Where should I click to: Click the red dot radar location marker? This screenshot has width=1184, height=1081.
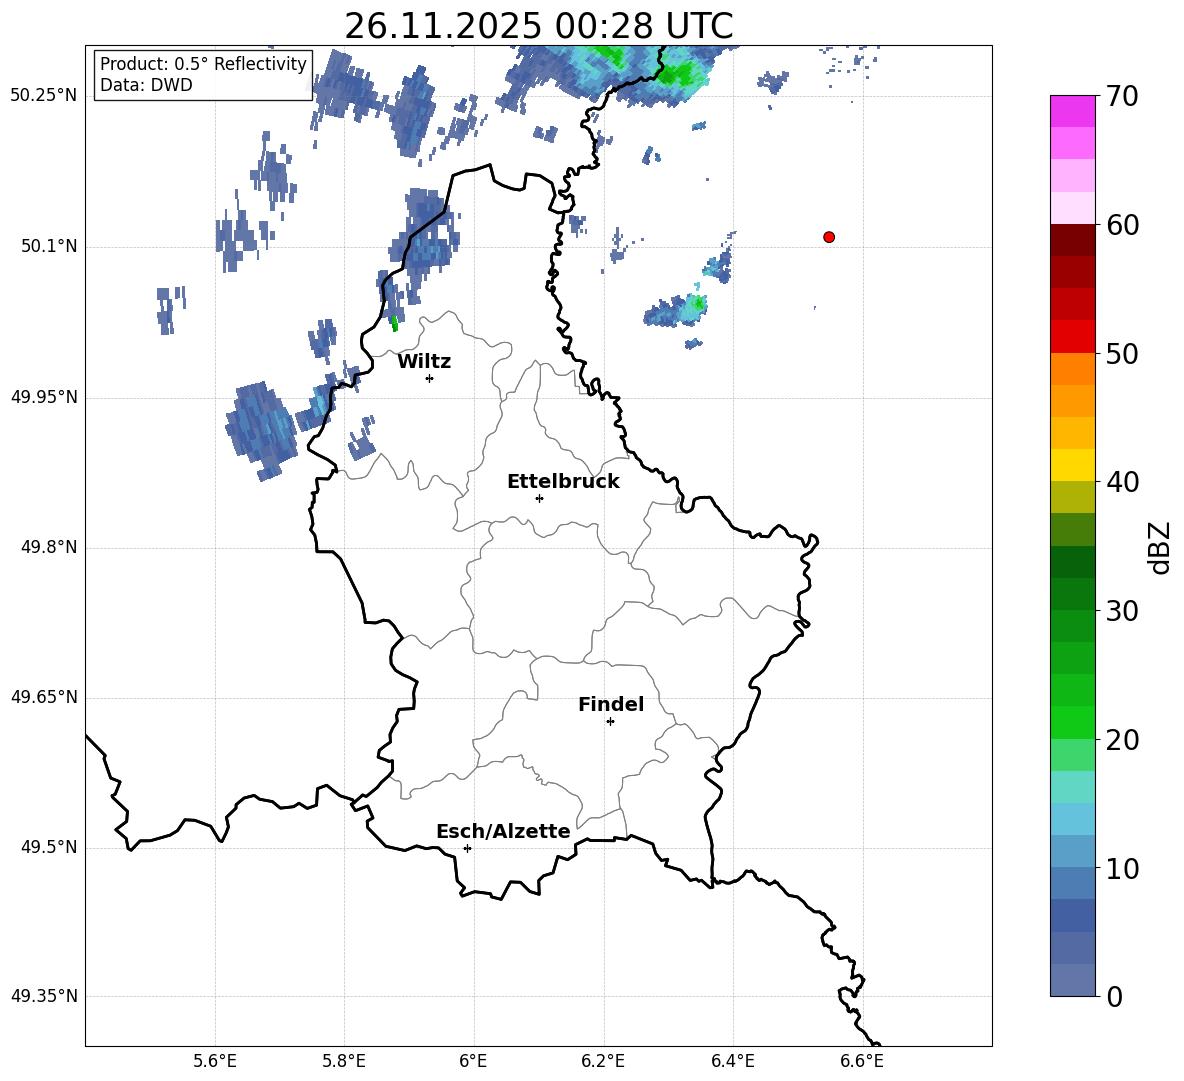pyautogui.click(x=828, y=237)
